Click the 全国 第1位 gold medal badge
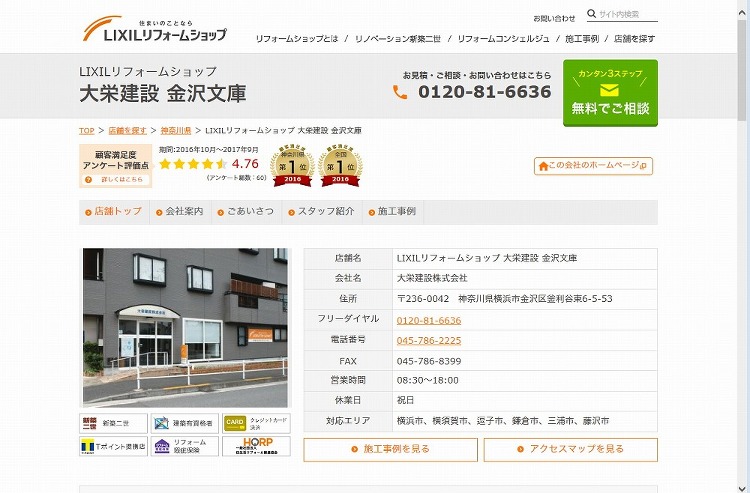Viewport: 750px width, 493px height. click(340, 165)
